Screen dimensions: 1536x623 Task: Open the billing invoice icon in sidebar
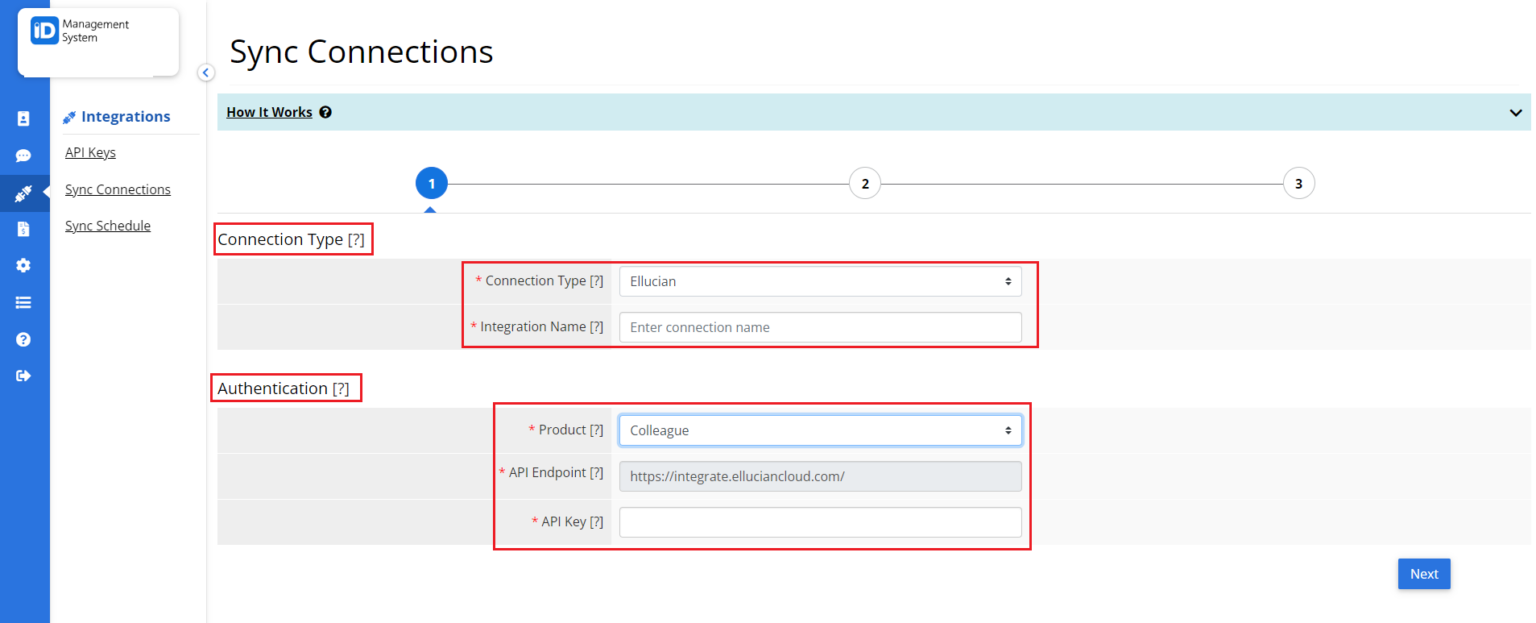24,228
